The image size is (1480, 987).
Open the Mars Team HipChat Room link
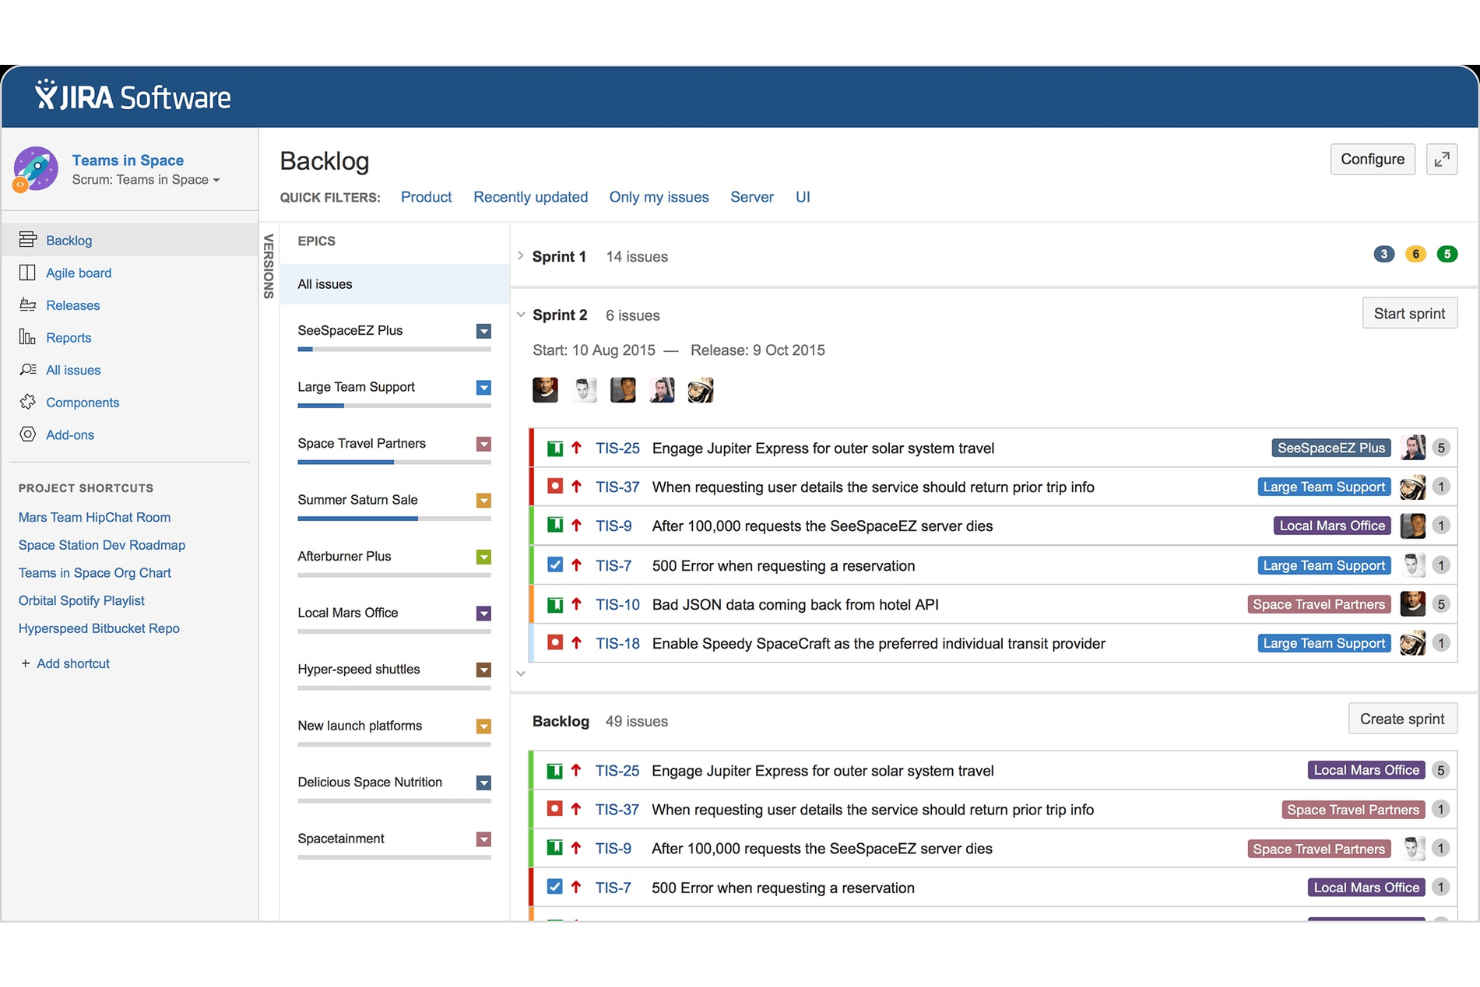tap(94, 517)
